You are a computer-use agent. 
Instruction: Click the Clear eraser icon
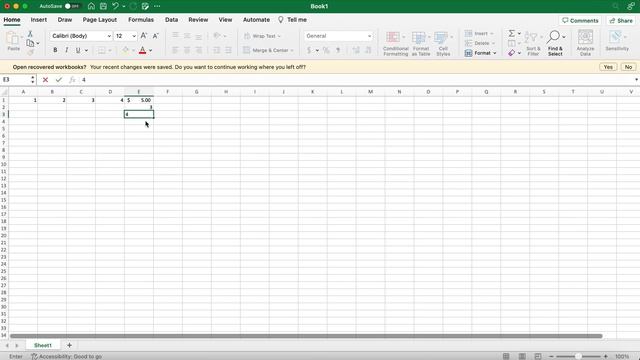click(511, 53)
